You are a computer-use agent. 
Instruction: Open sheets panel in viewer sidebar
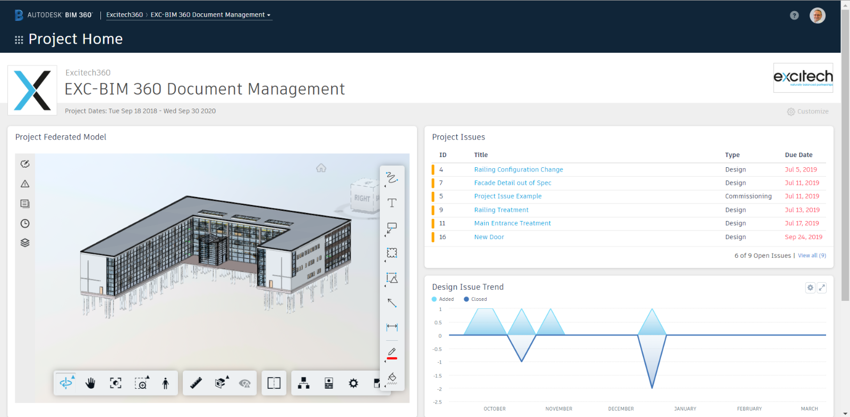[x=24, y=203]
